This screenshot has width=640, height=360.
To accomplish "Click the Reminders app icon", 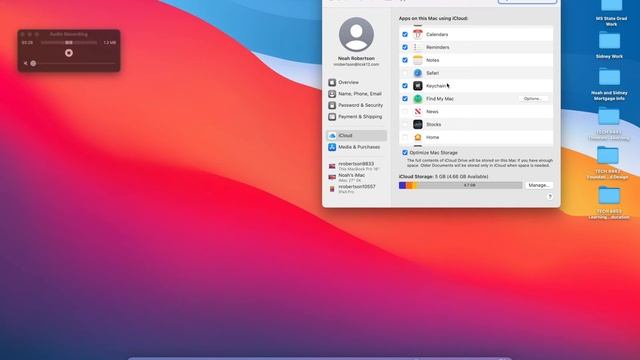I will [x=418, y=47].
